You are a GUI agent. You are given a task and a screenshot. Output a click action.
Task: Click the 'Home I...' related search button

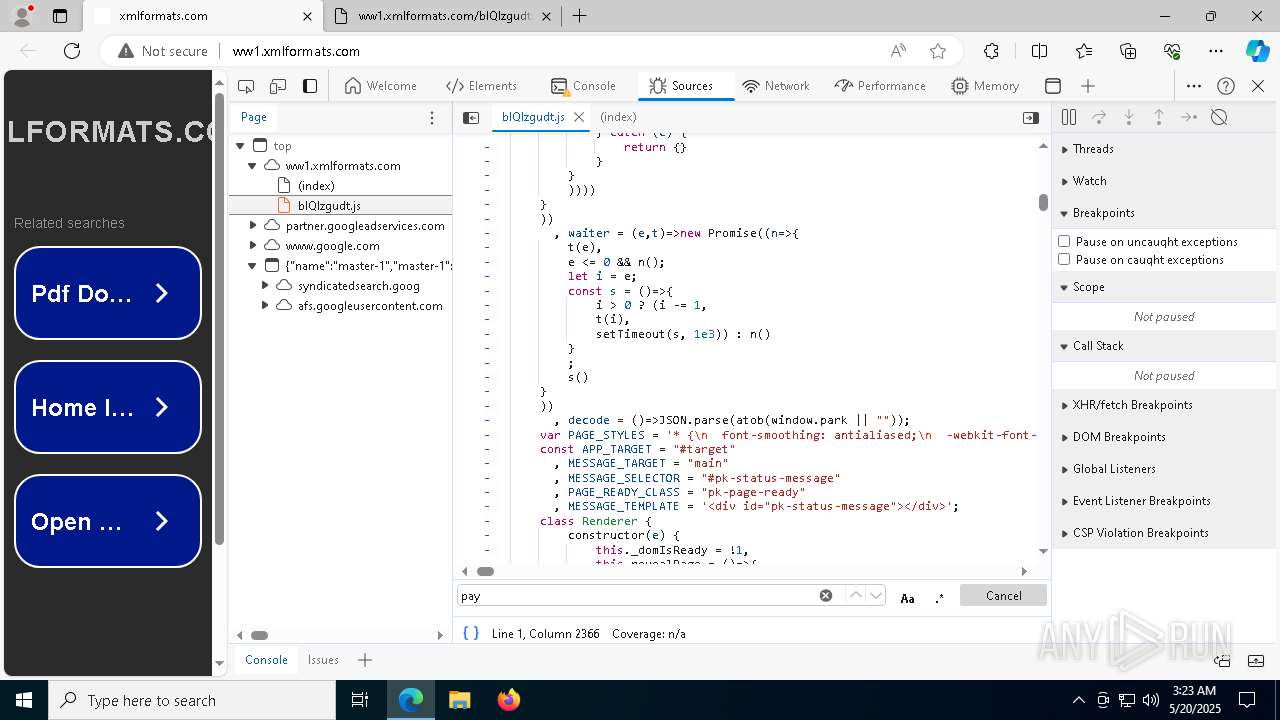pyautogui.click(x=108, y=407)
